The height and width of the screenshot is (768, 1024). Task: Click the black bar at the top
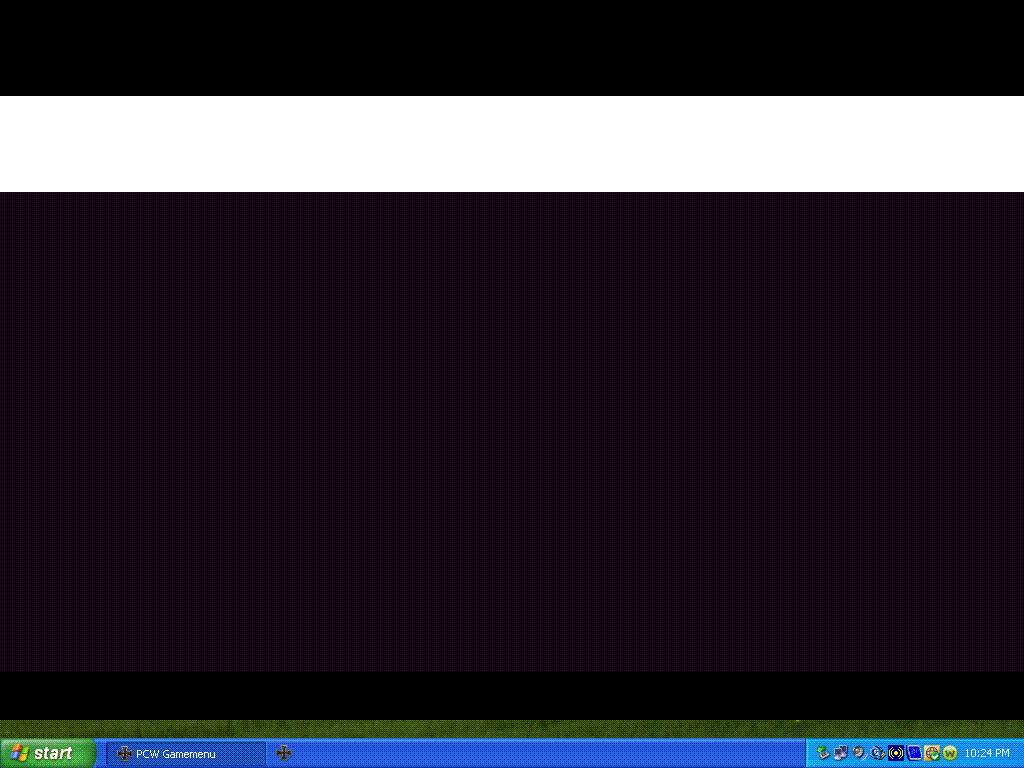pyautogui.click(x=512, y=47)
